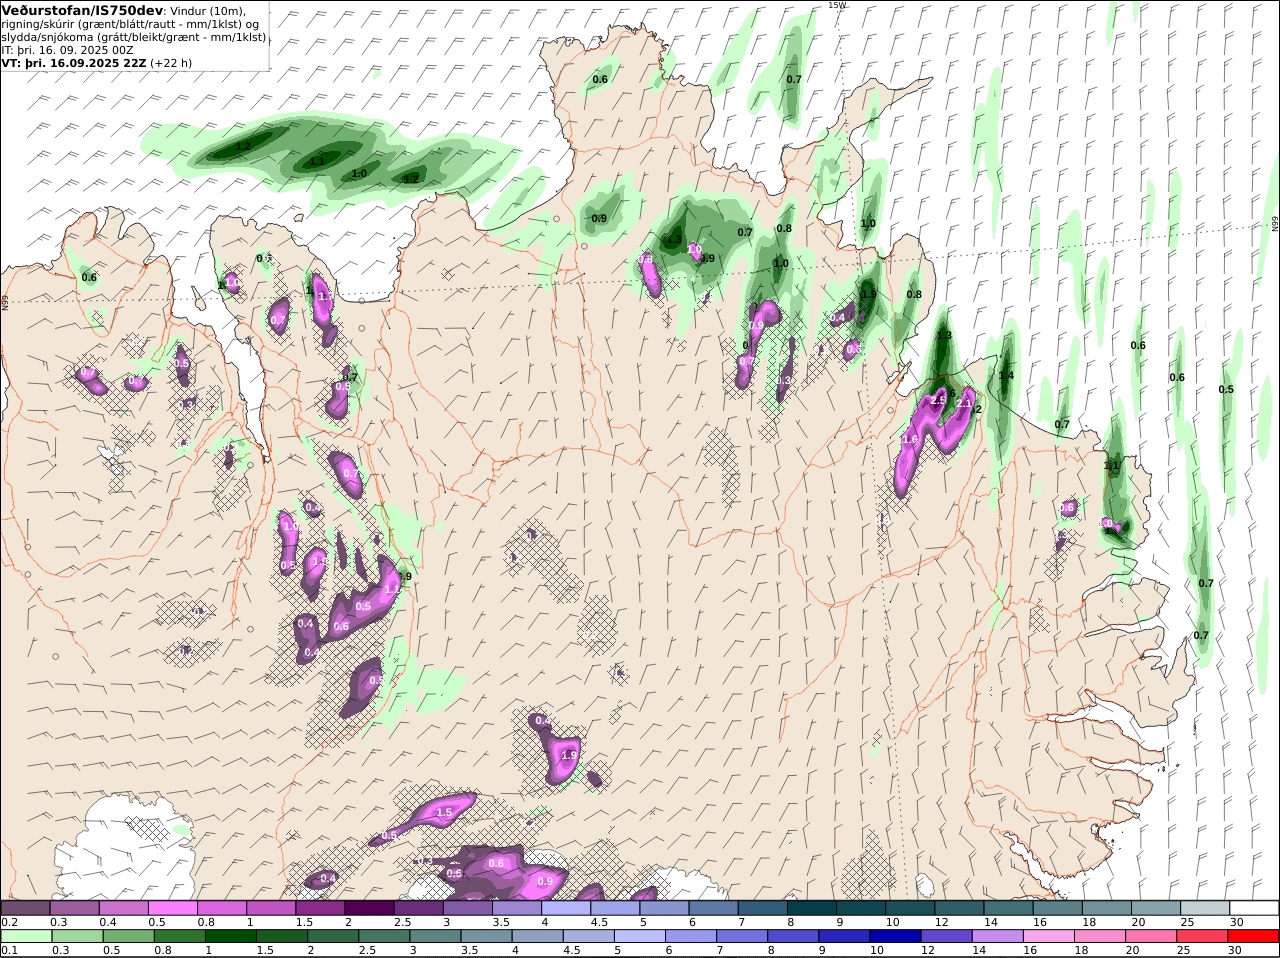Click the 9 swatch in the lower rain legend

coord(845,937)
